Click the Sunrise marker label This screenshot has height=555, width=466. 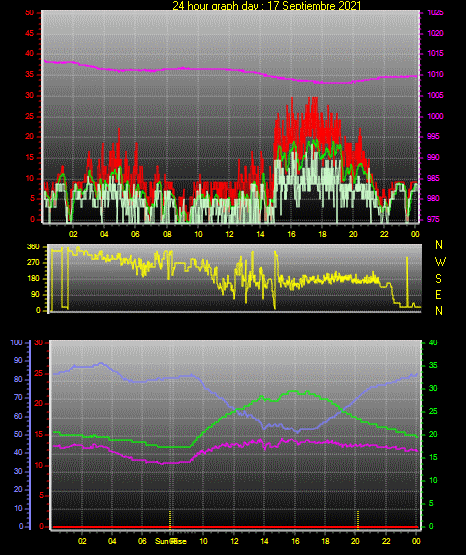pos(171,541)
